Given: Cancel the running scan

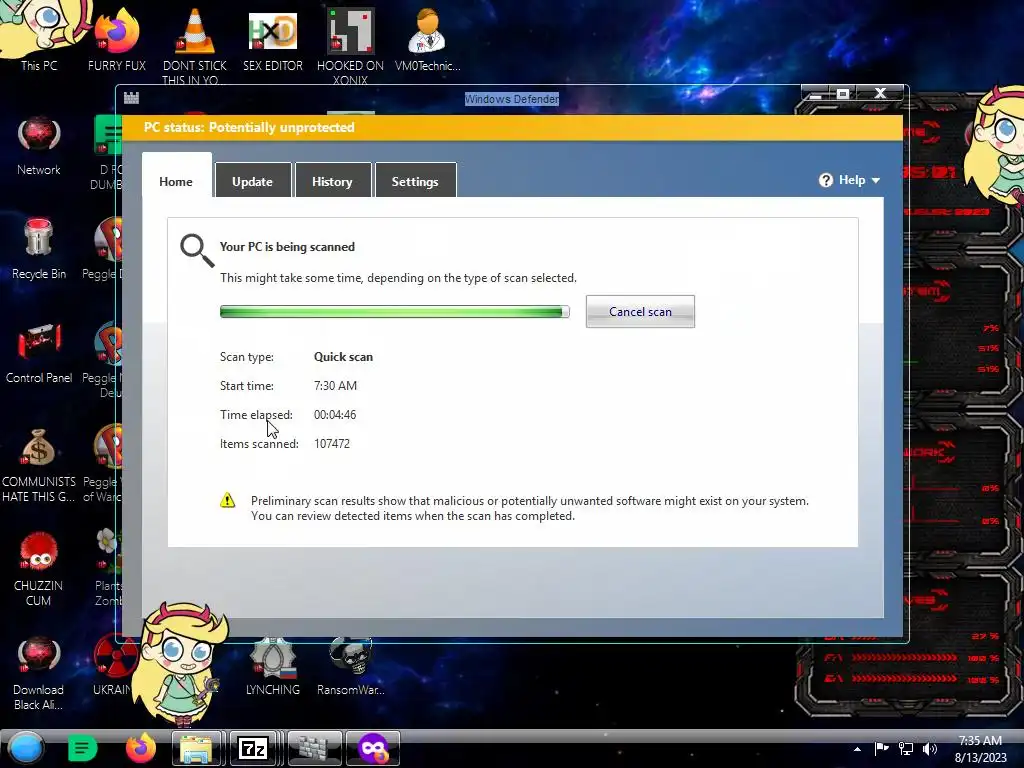Looking at the screenshot, I should pos(640,312).
